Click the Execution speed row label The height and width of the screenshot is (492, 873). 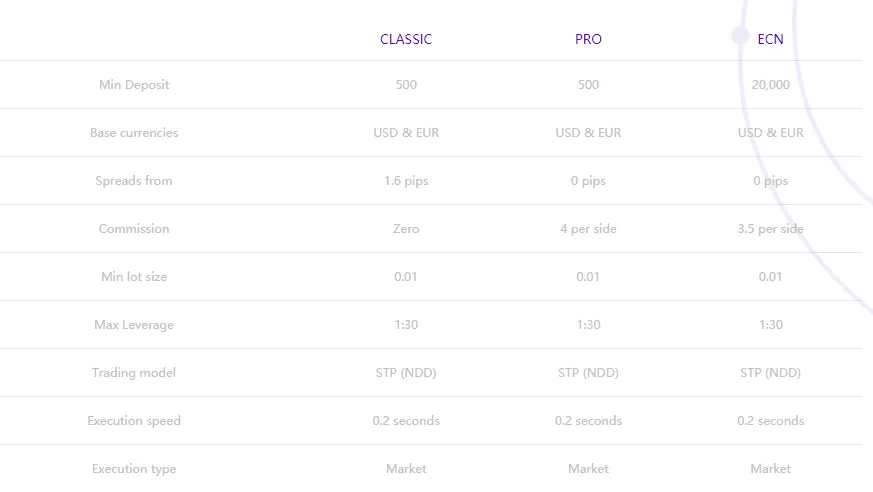(134, 421)
